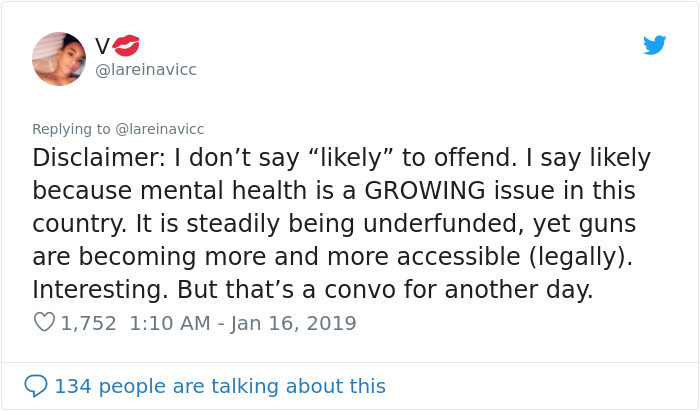Click the word 'Disclaimer:' in the tweet
The image size is (700, 411).
point(99,158)
